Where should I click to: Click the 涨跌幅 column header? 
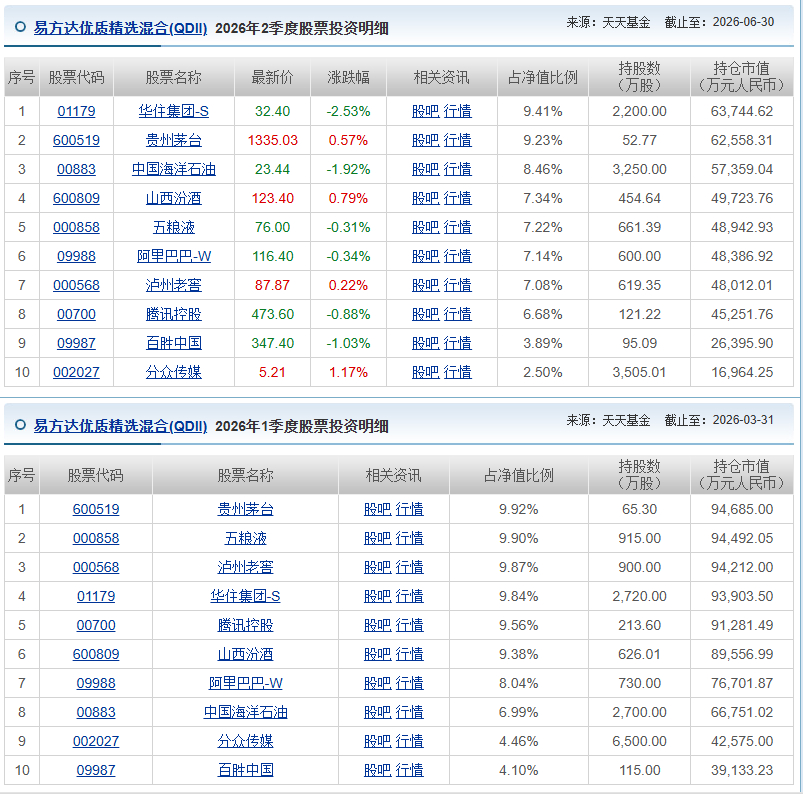[348, 77]
